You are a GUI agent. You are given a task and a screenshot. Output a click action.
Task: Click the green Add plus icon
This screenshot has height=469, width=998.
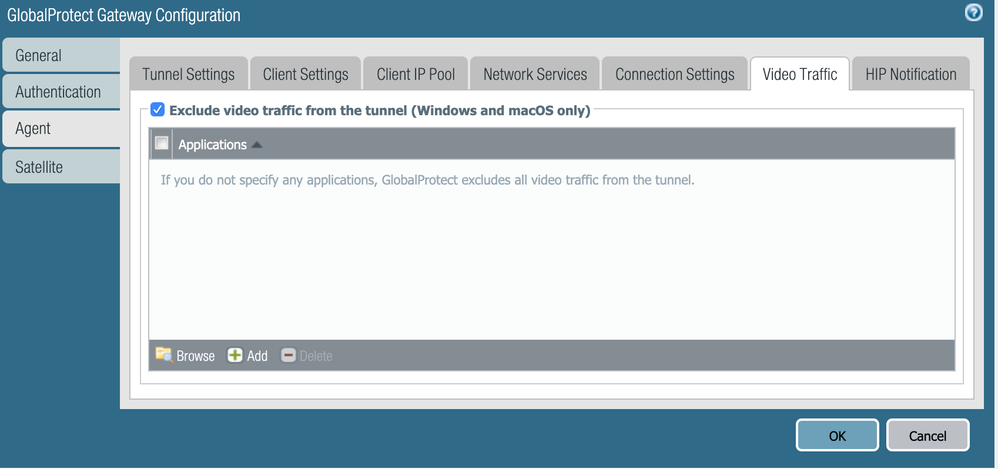coord(235,355)
